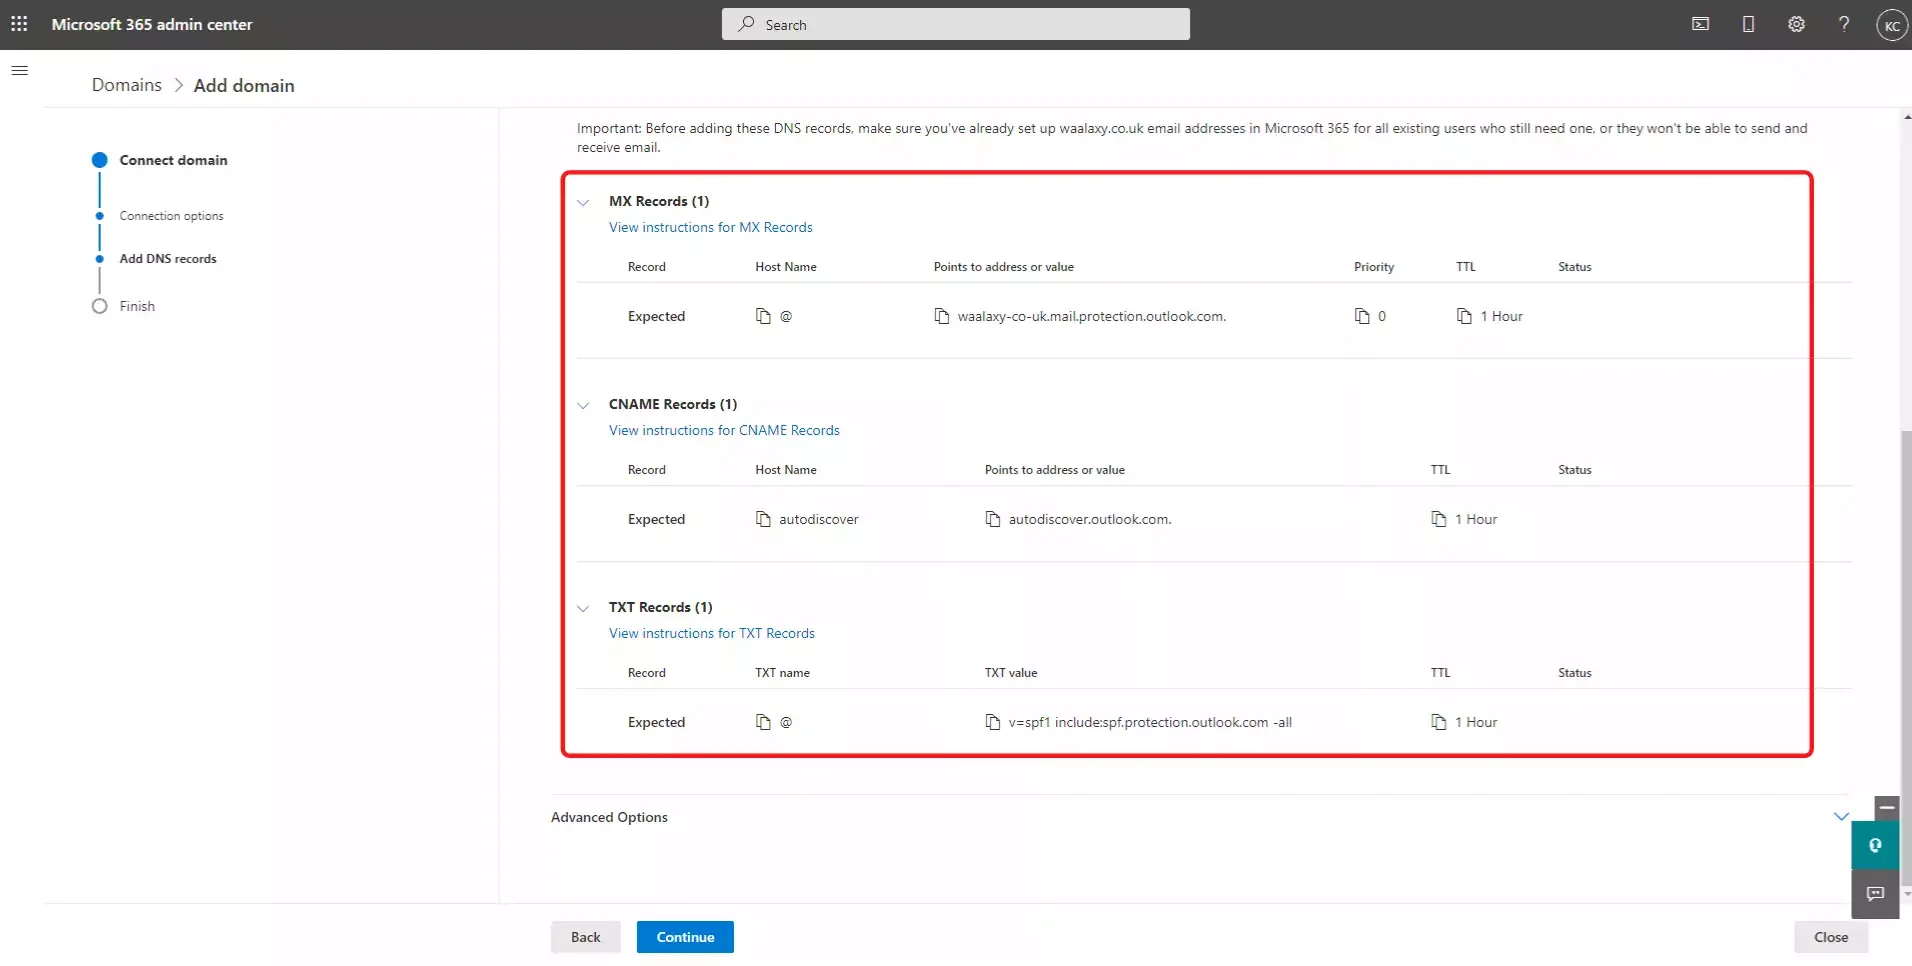Viewport: 1912px width, 966px height.
Task: Click the Continue button
Action: coord(685,937)
